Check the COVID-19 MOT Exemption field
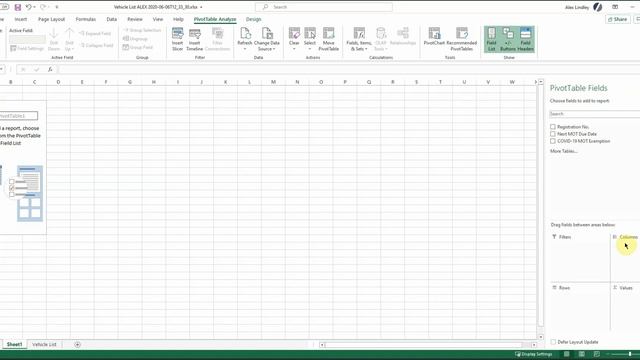 pos(553,141)
